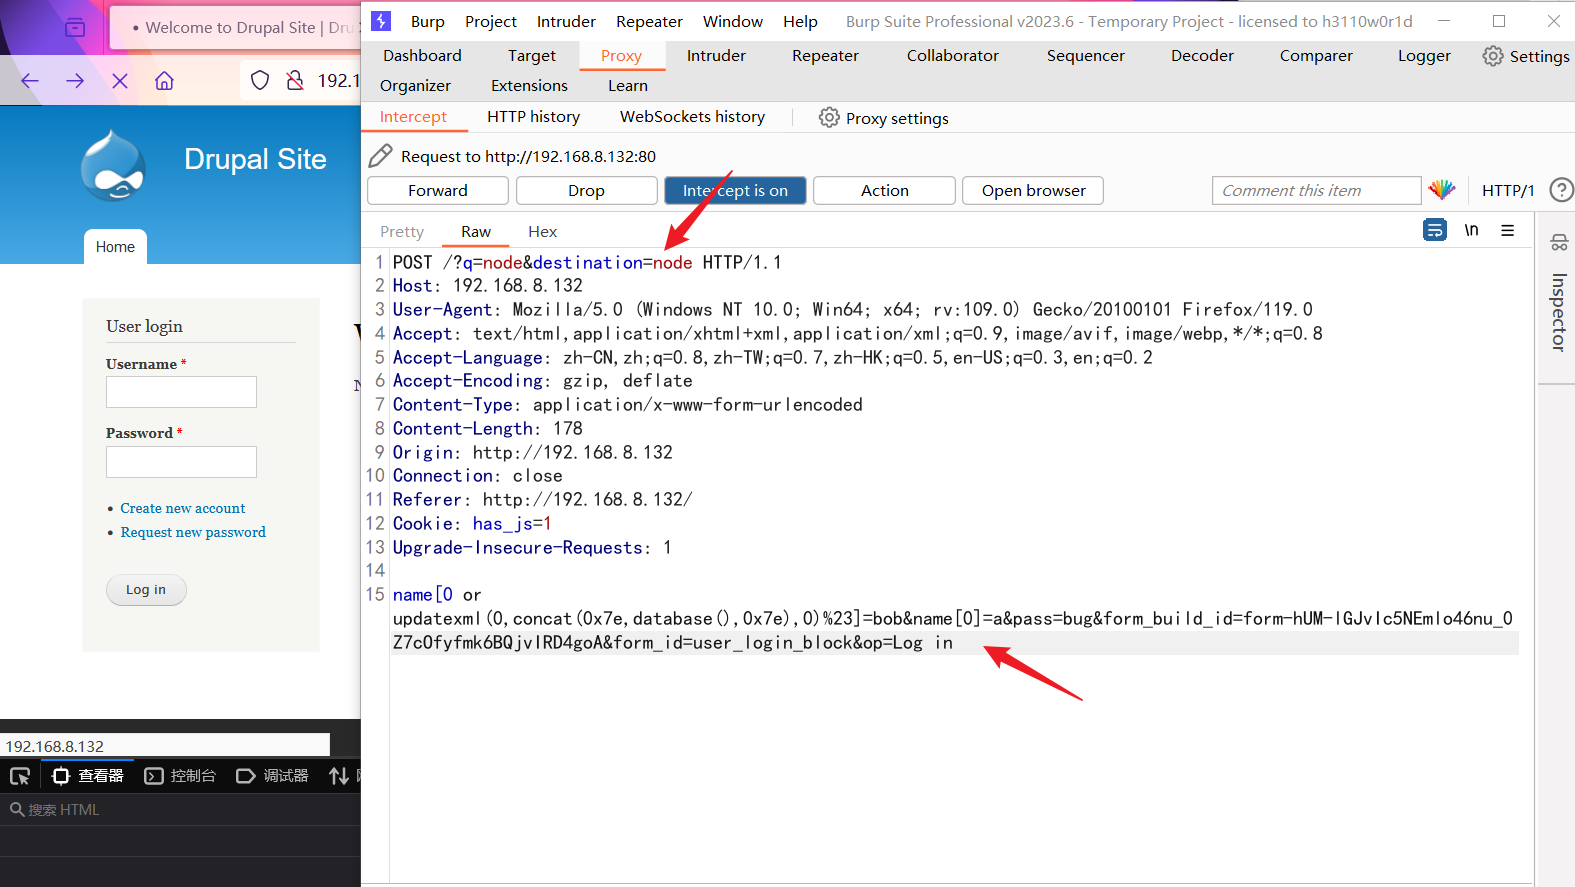Click Drupal Site title link
This screenshot has height=887, width=1575.
coord(255,159)
